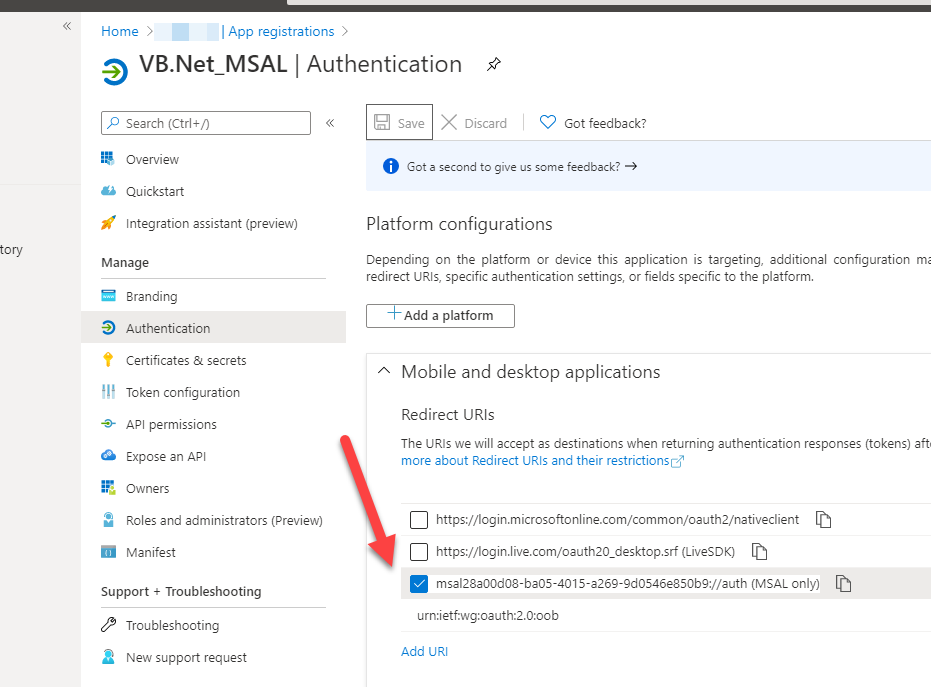Click App registrations breadcrumb link
Screen dimensions: 931x687
(x=281, y=31)
